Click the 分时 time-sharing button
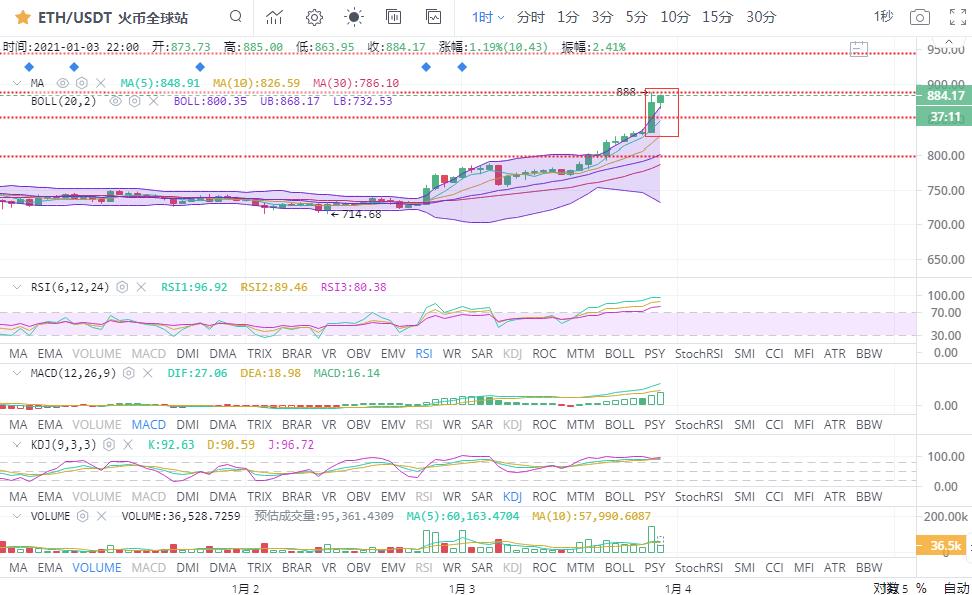 point(531,17)
